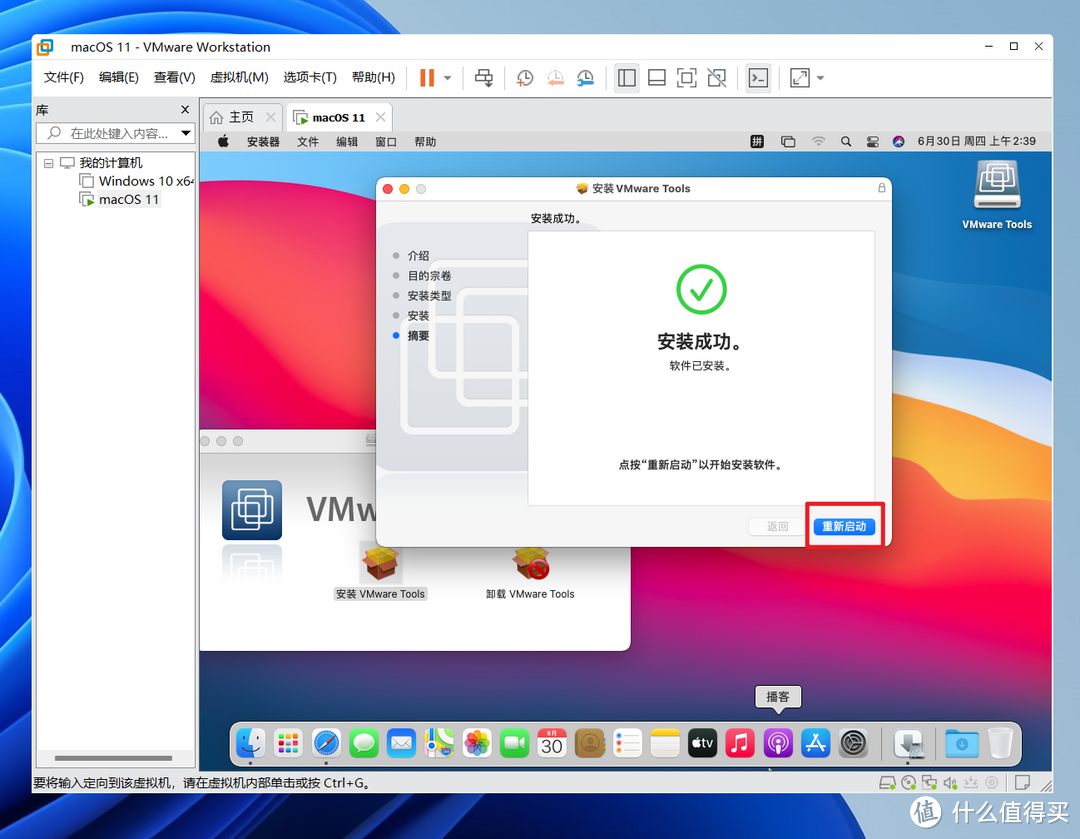Screen dimensions: 1080x839
Task: Click the 返回 back button in installer
Action: tap(778, 526)
